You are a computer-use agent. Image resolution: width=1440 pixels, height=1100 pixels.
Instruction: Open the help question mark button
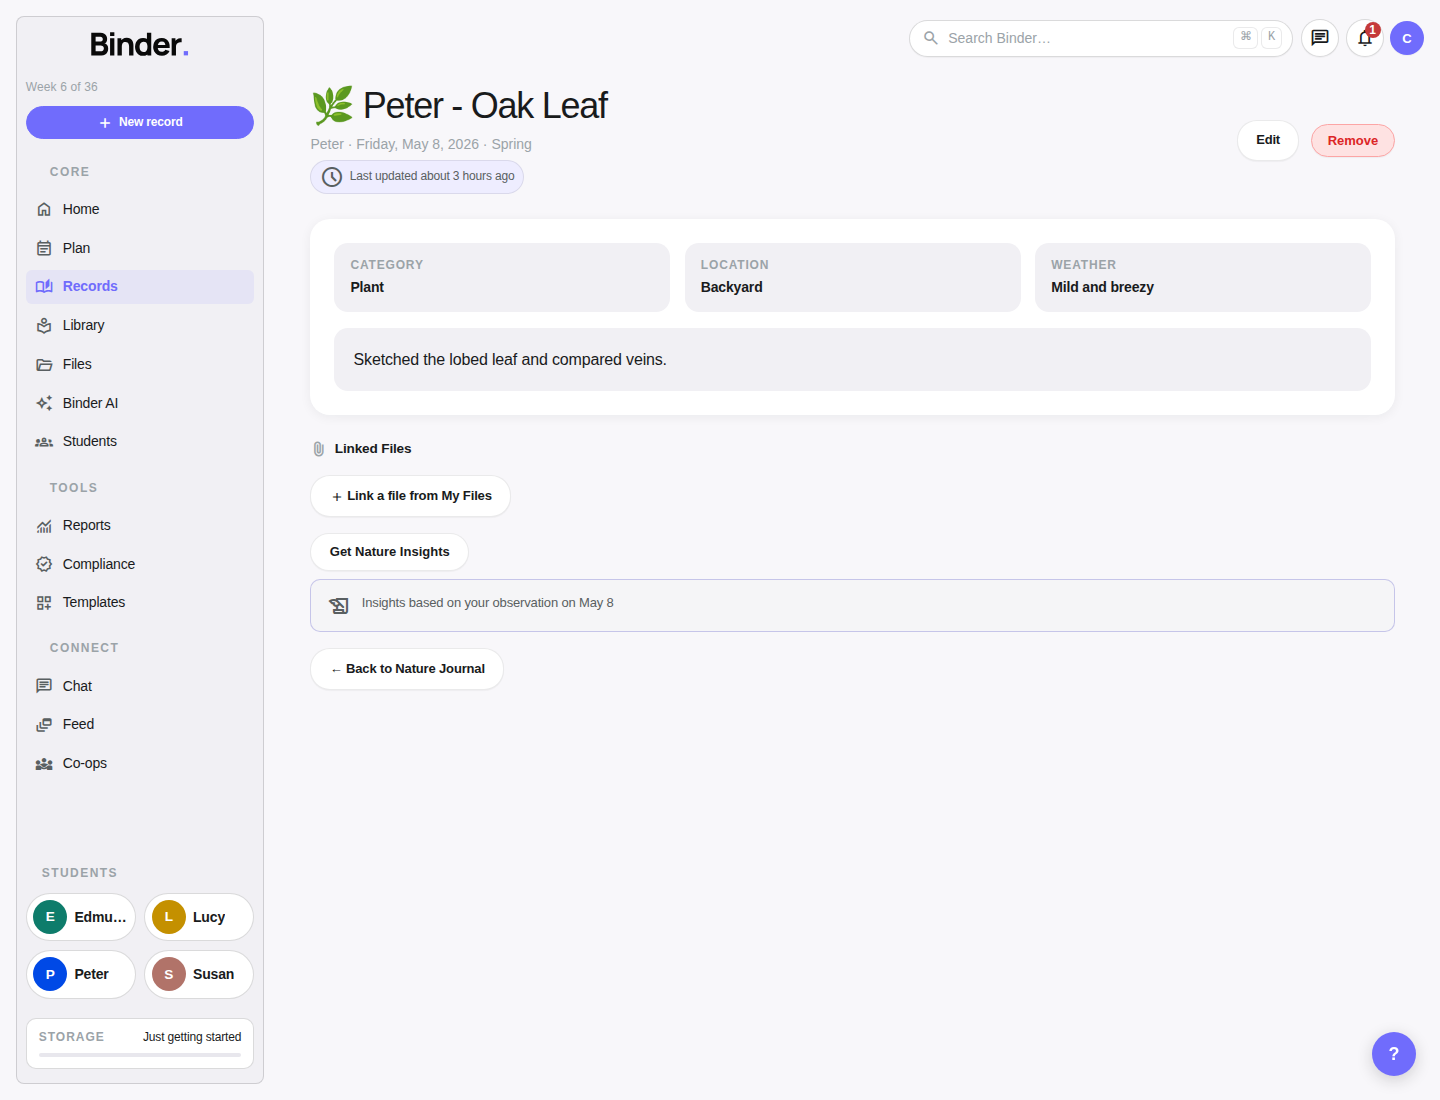click(1394, 1054)
